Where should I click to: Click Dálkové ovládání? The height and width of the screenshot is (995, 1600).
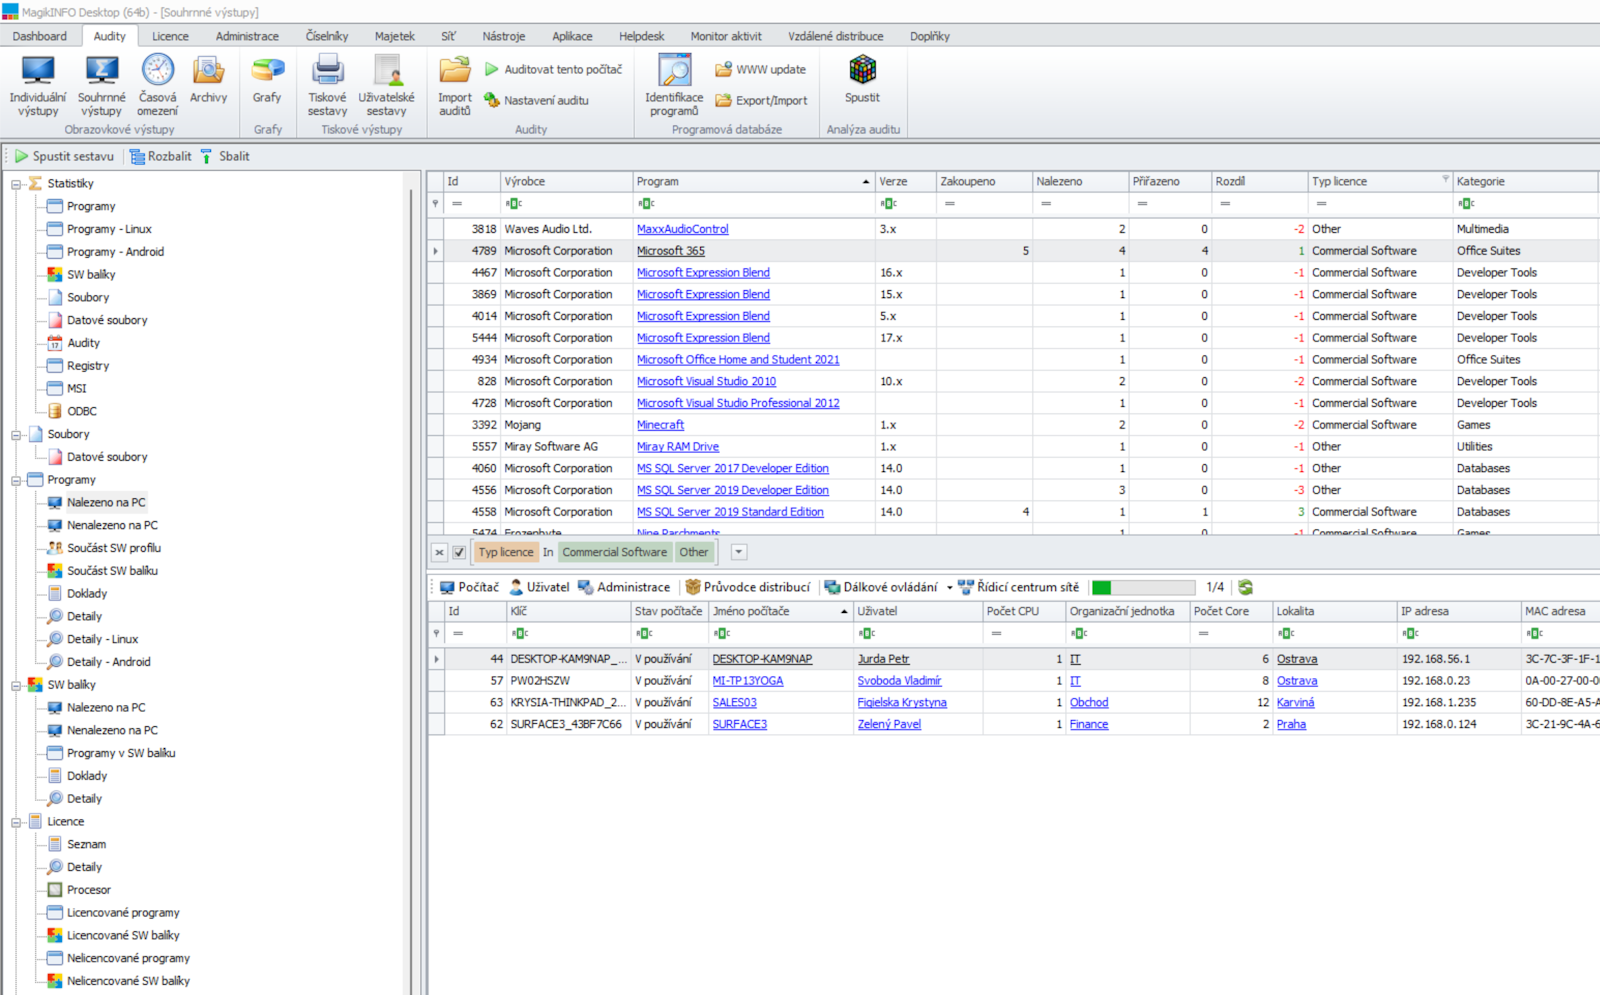click(881, 587)
